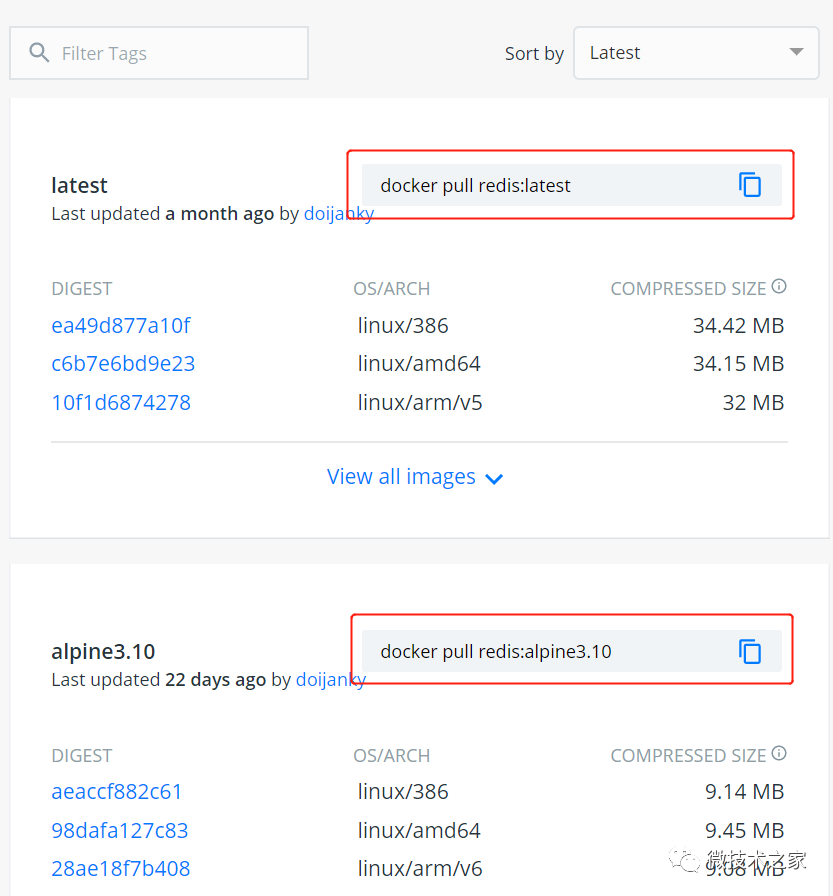Focus the Filter Tags input field
Screen dimensions: 833x896
tap(159, 53)
